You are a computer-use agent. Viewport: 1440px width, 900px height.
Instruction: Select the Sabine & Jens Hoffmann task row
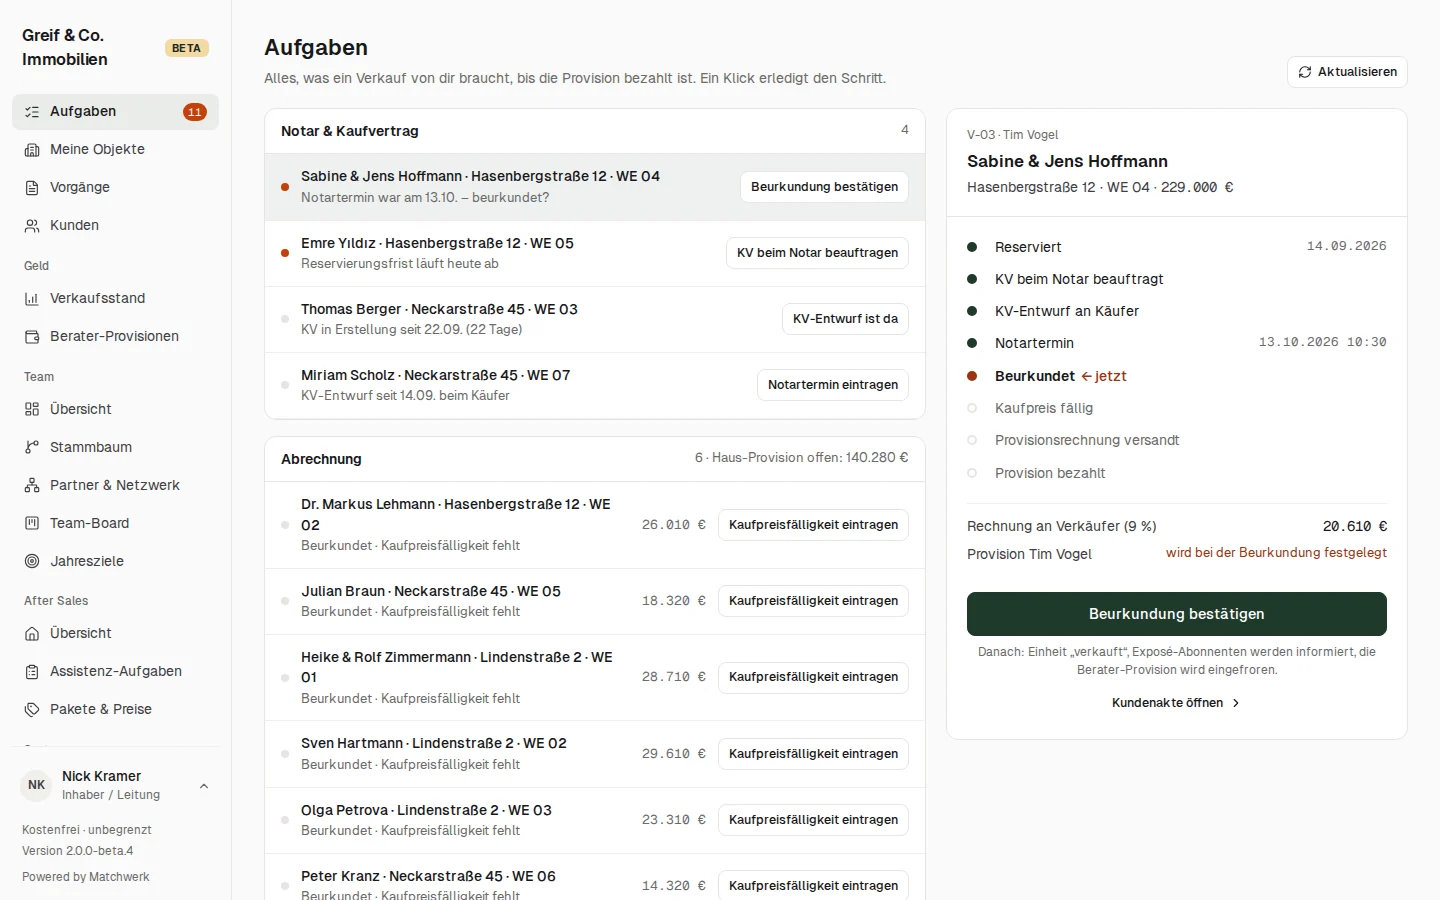point(595,187)
